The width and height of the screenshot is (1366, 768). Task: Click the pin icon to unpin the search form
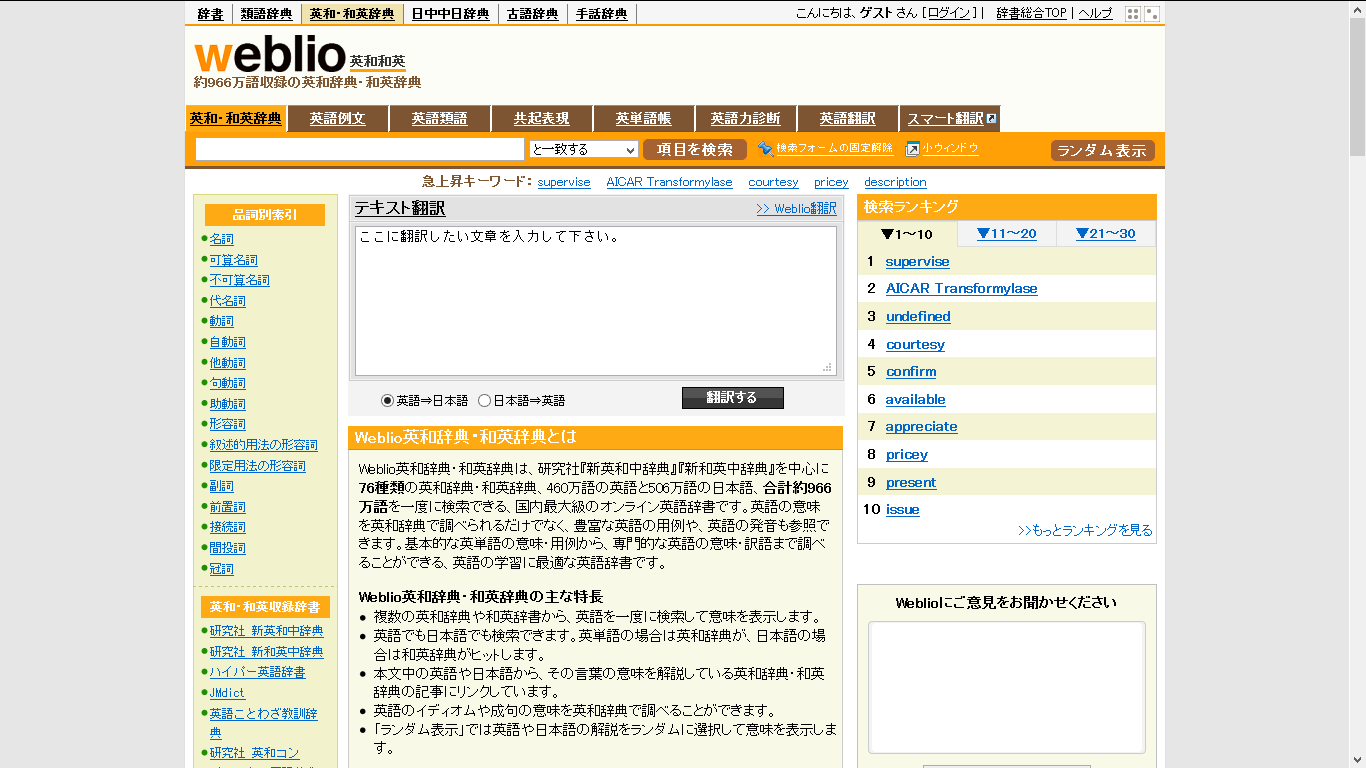766,149
